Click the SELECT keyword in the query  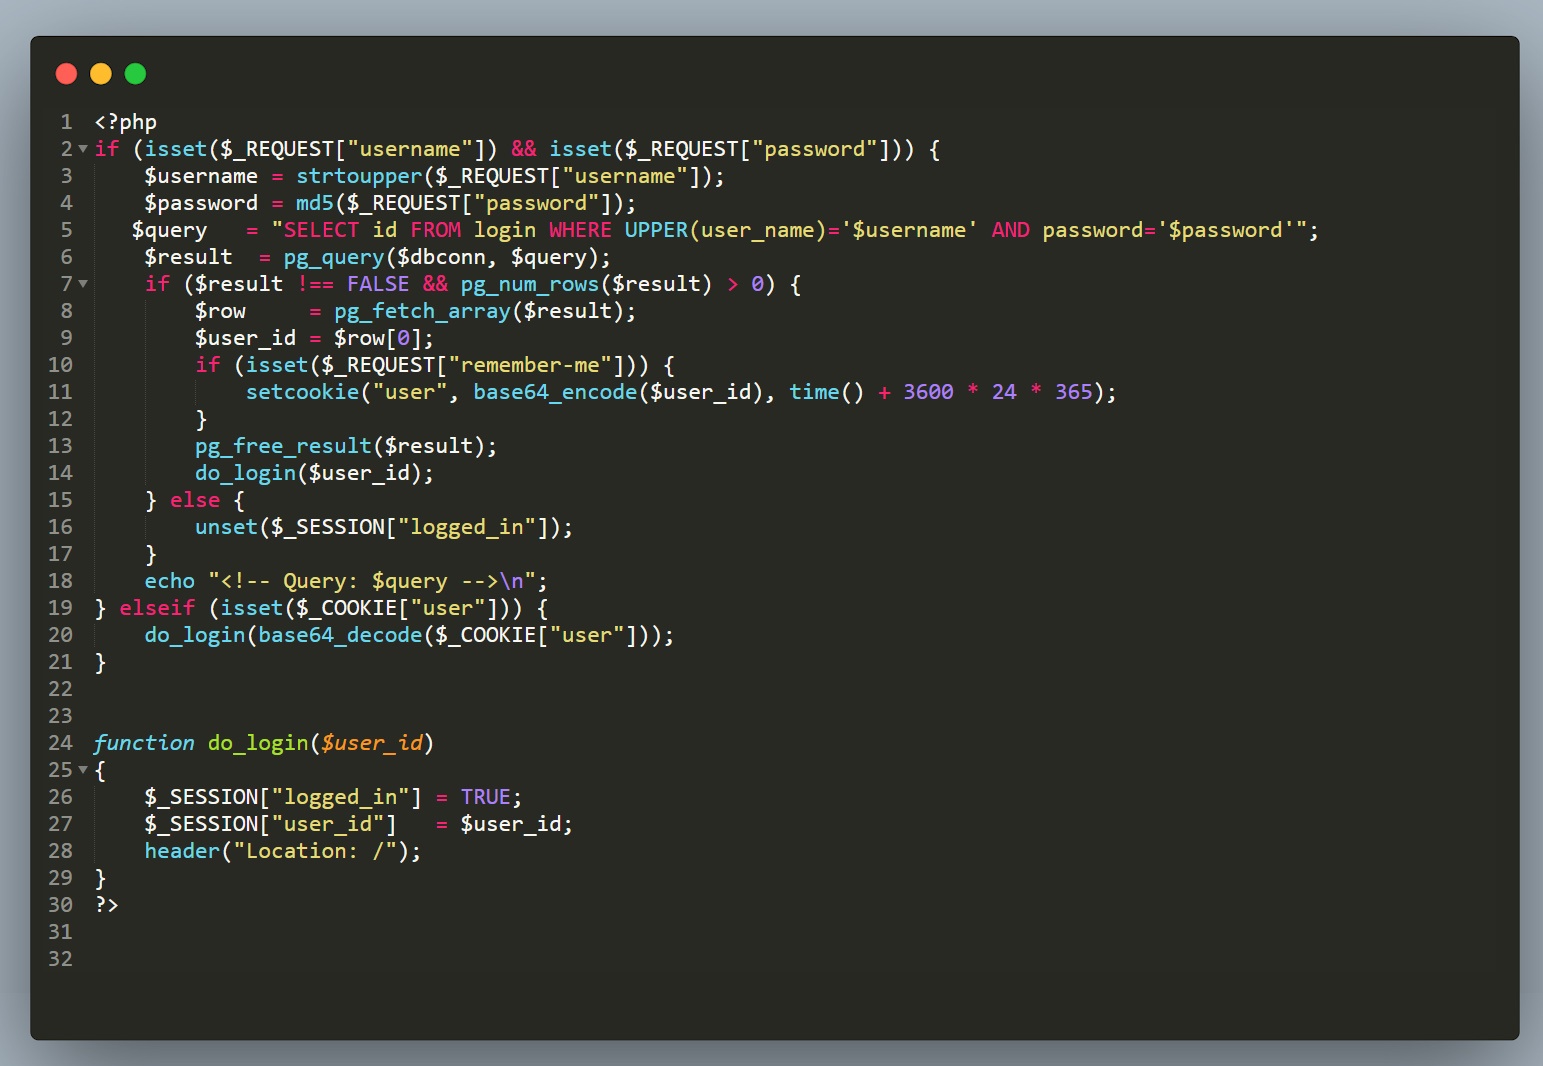pos(321,230)
